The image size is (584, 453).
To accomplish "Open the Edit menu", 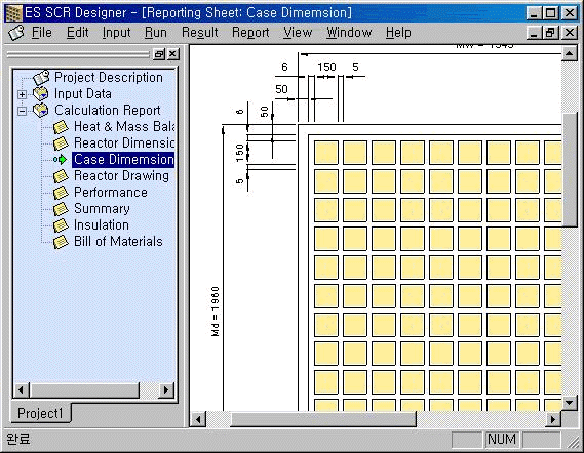I will pyautogui.click(x=77, y=33).
